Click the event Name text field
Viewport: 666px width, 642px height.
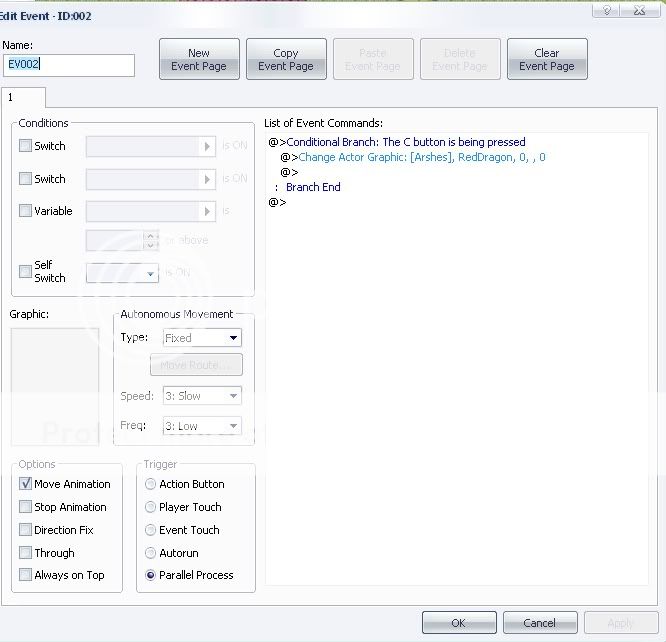68,65
